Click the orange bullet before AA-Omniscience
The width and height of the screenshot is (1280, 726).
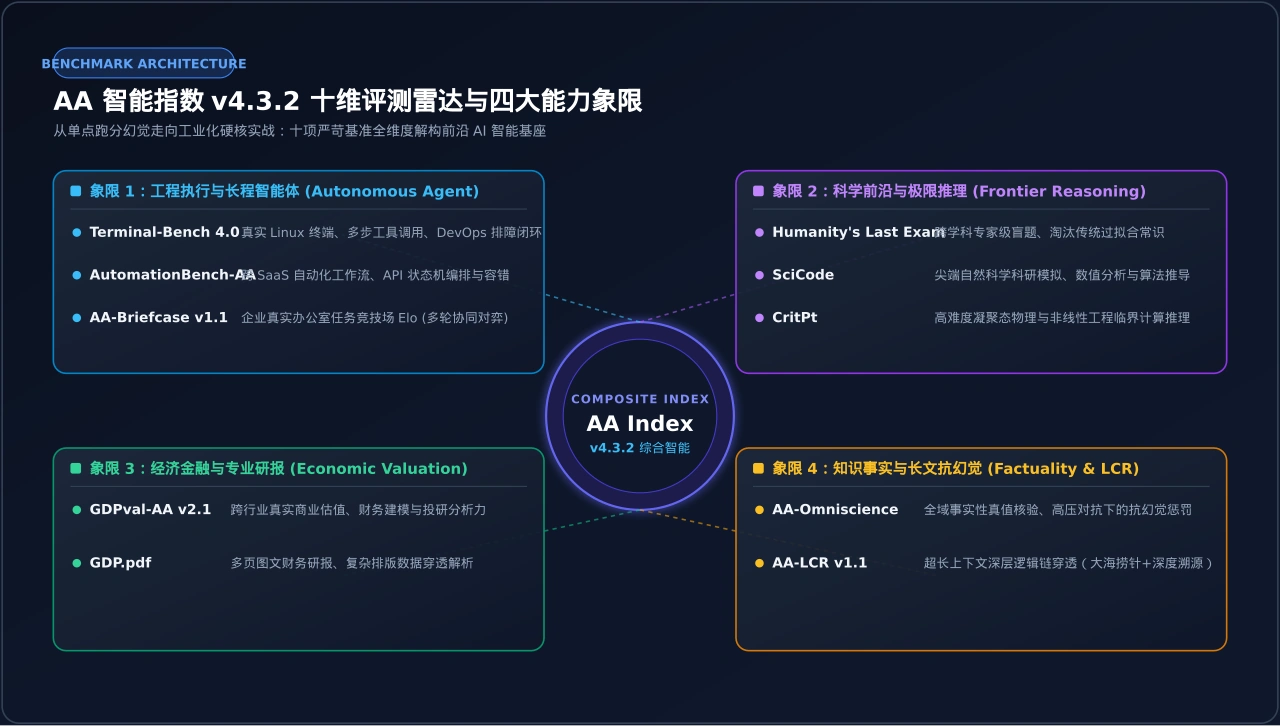[x=759, y=509]
